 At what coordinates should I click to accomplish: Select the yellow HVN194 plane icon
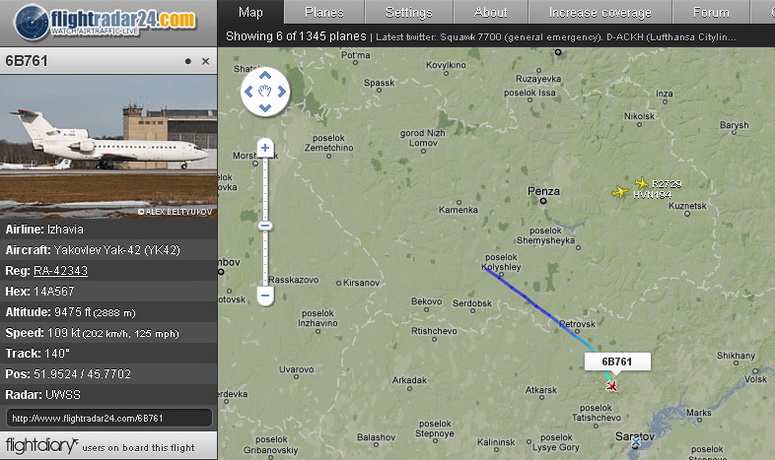(620, 192)
